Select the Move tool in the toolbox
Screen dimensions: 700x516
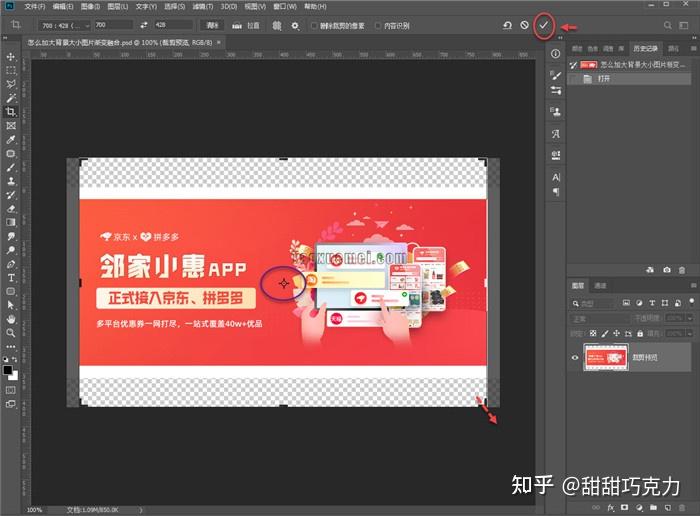click(11, 57)
